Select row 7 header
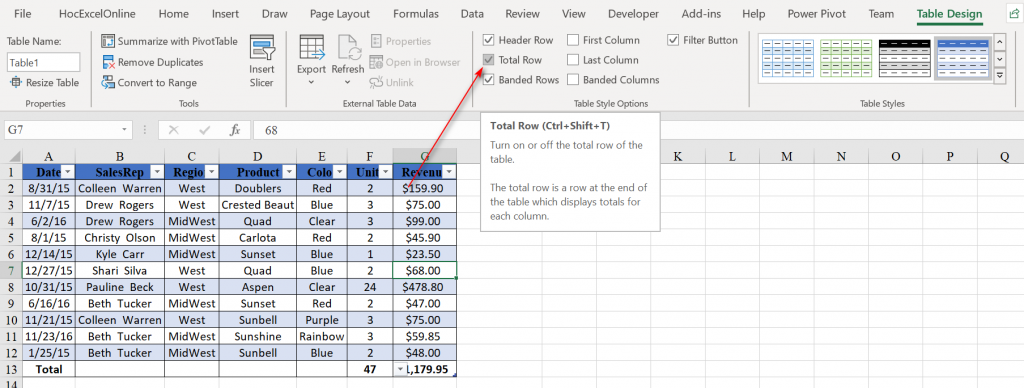The height and width of the screenshot is (388, 1024). 11,270
